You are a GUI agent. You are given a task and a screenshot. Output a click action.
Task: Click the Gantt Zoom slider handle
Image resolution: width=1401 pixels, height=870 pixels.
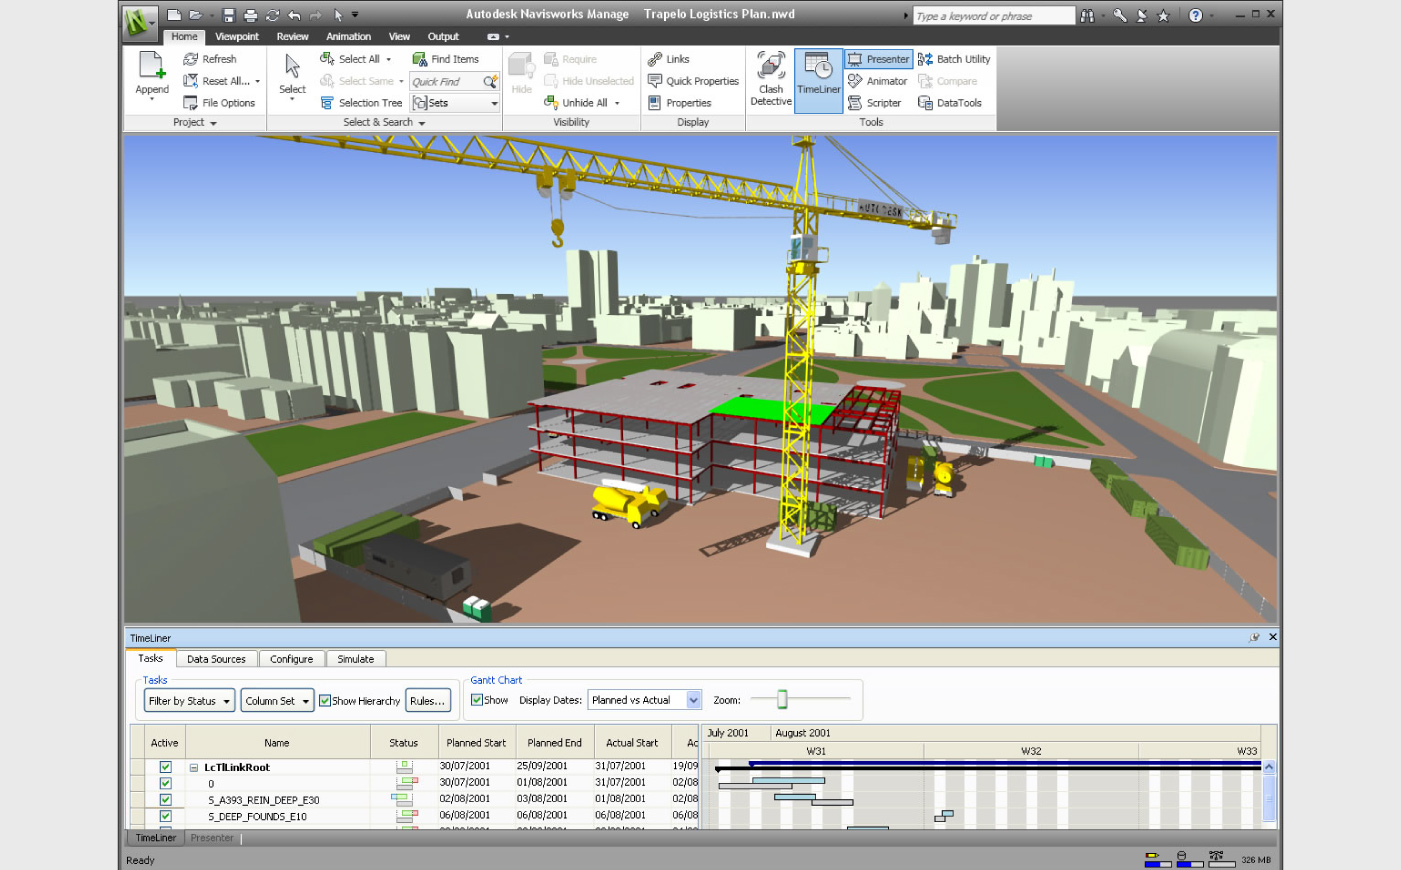782,699
